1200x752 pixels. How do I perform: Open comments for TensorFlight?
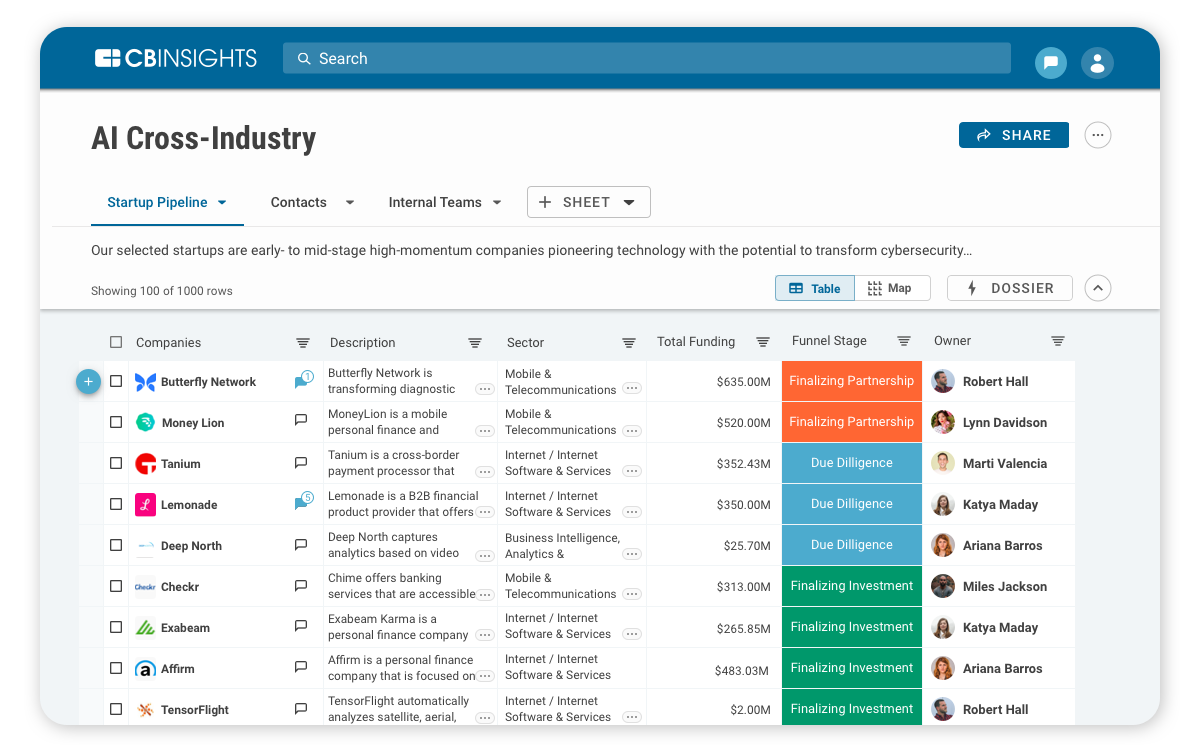point(301,709)
